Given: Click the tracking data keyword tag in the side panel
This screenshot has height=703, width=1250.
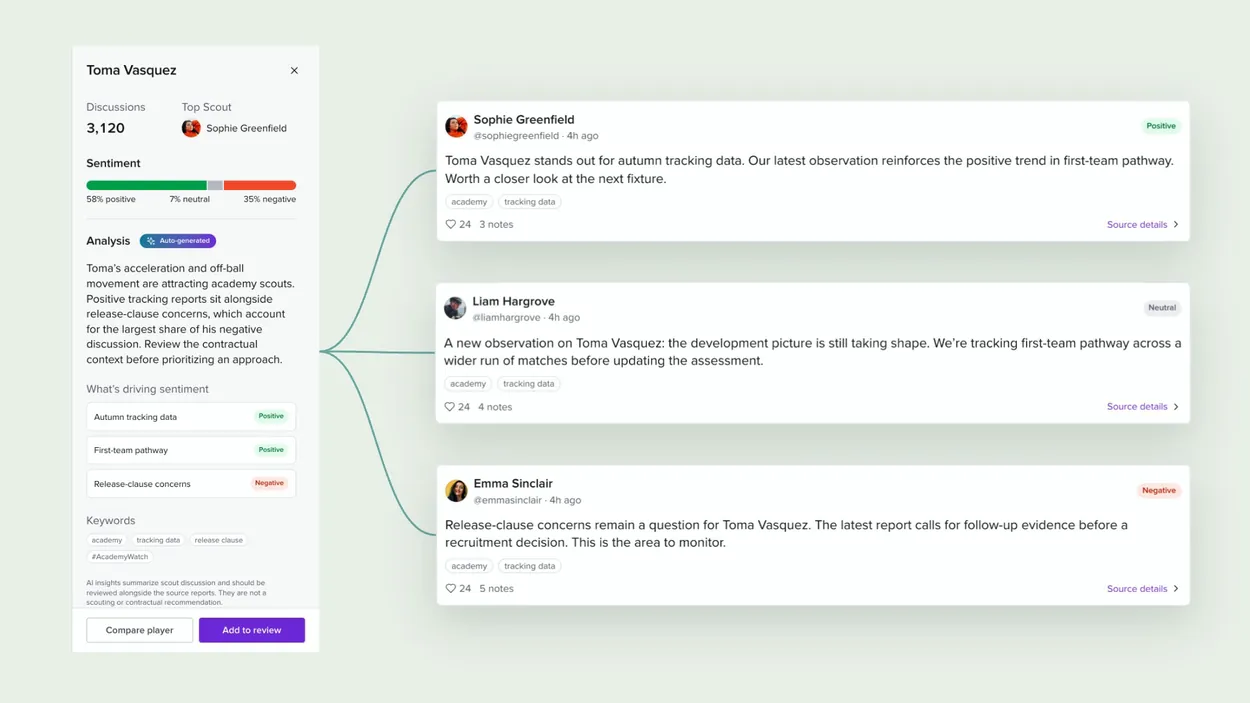Looking at the screenshot, I should pos(158,540).
